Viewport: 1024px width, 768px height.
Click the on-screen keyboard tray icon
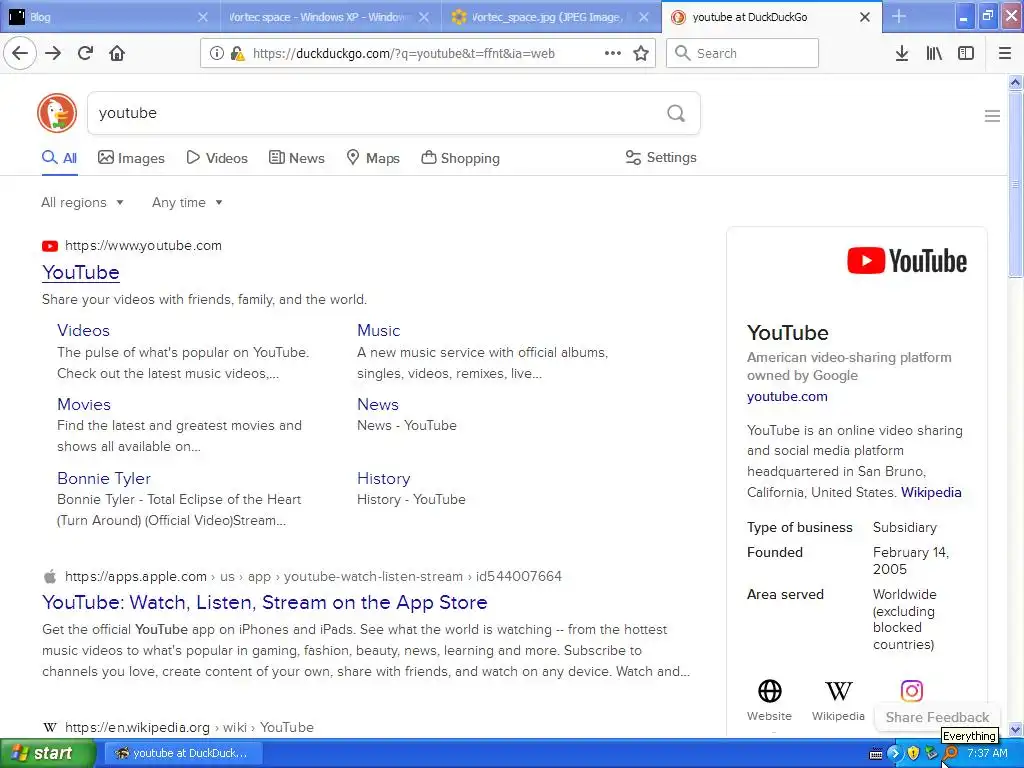[x=876, y=754]
